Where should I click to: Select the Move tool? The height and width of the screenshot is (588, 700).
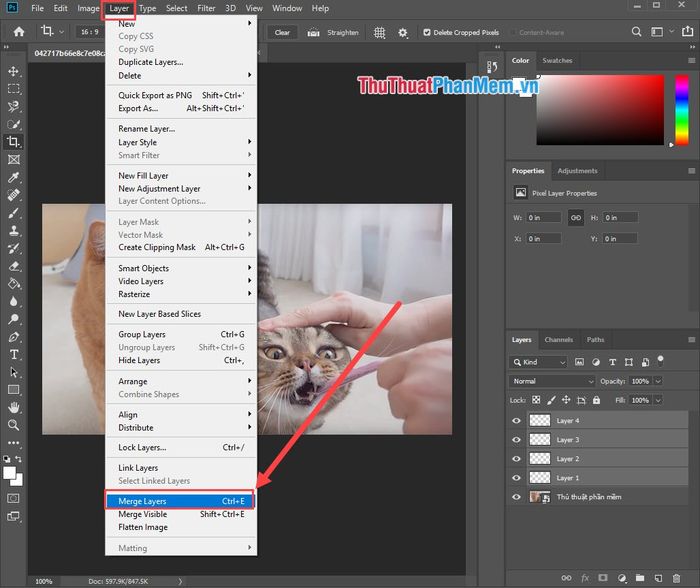point(13,71)
